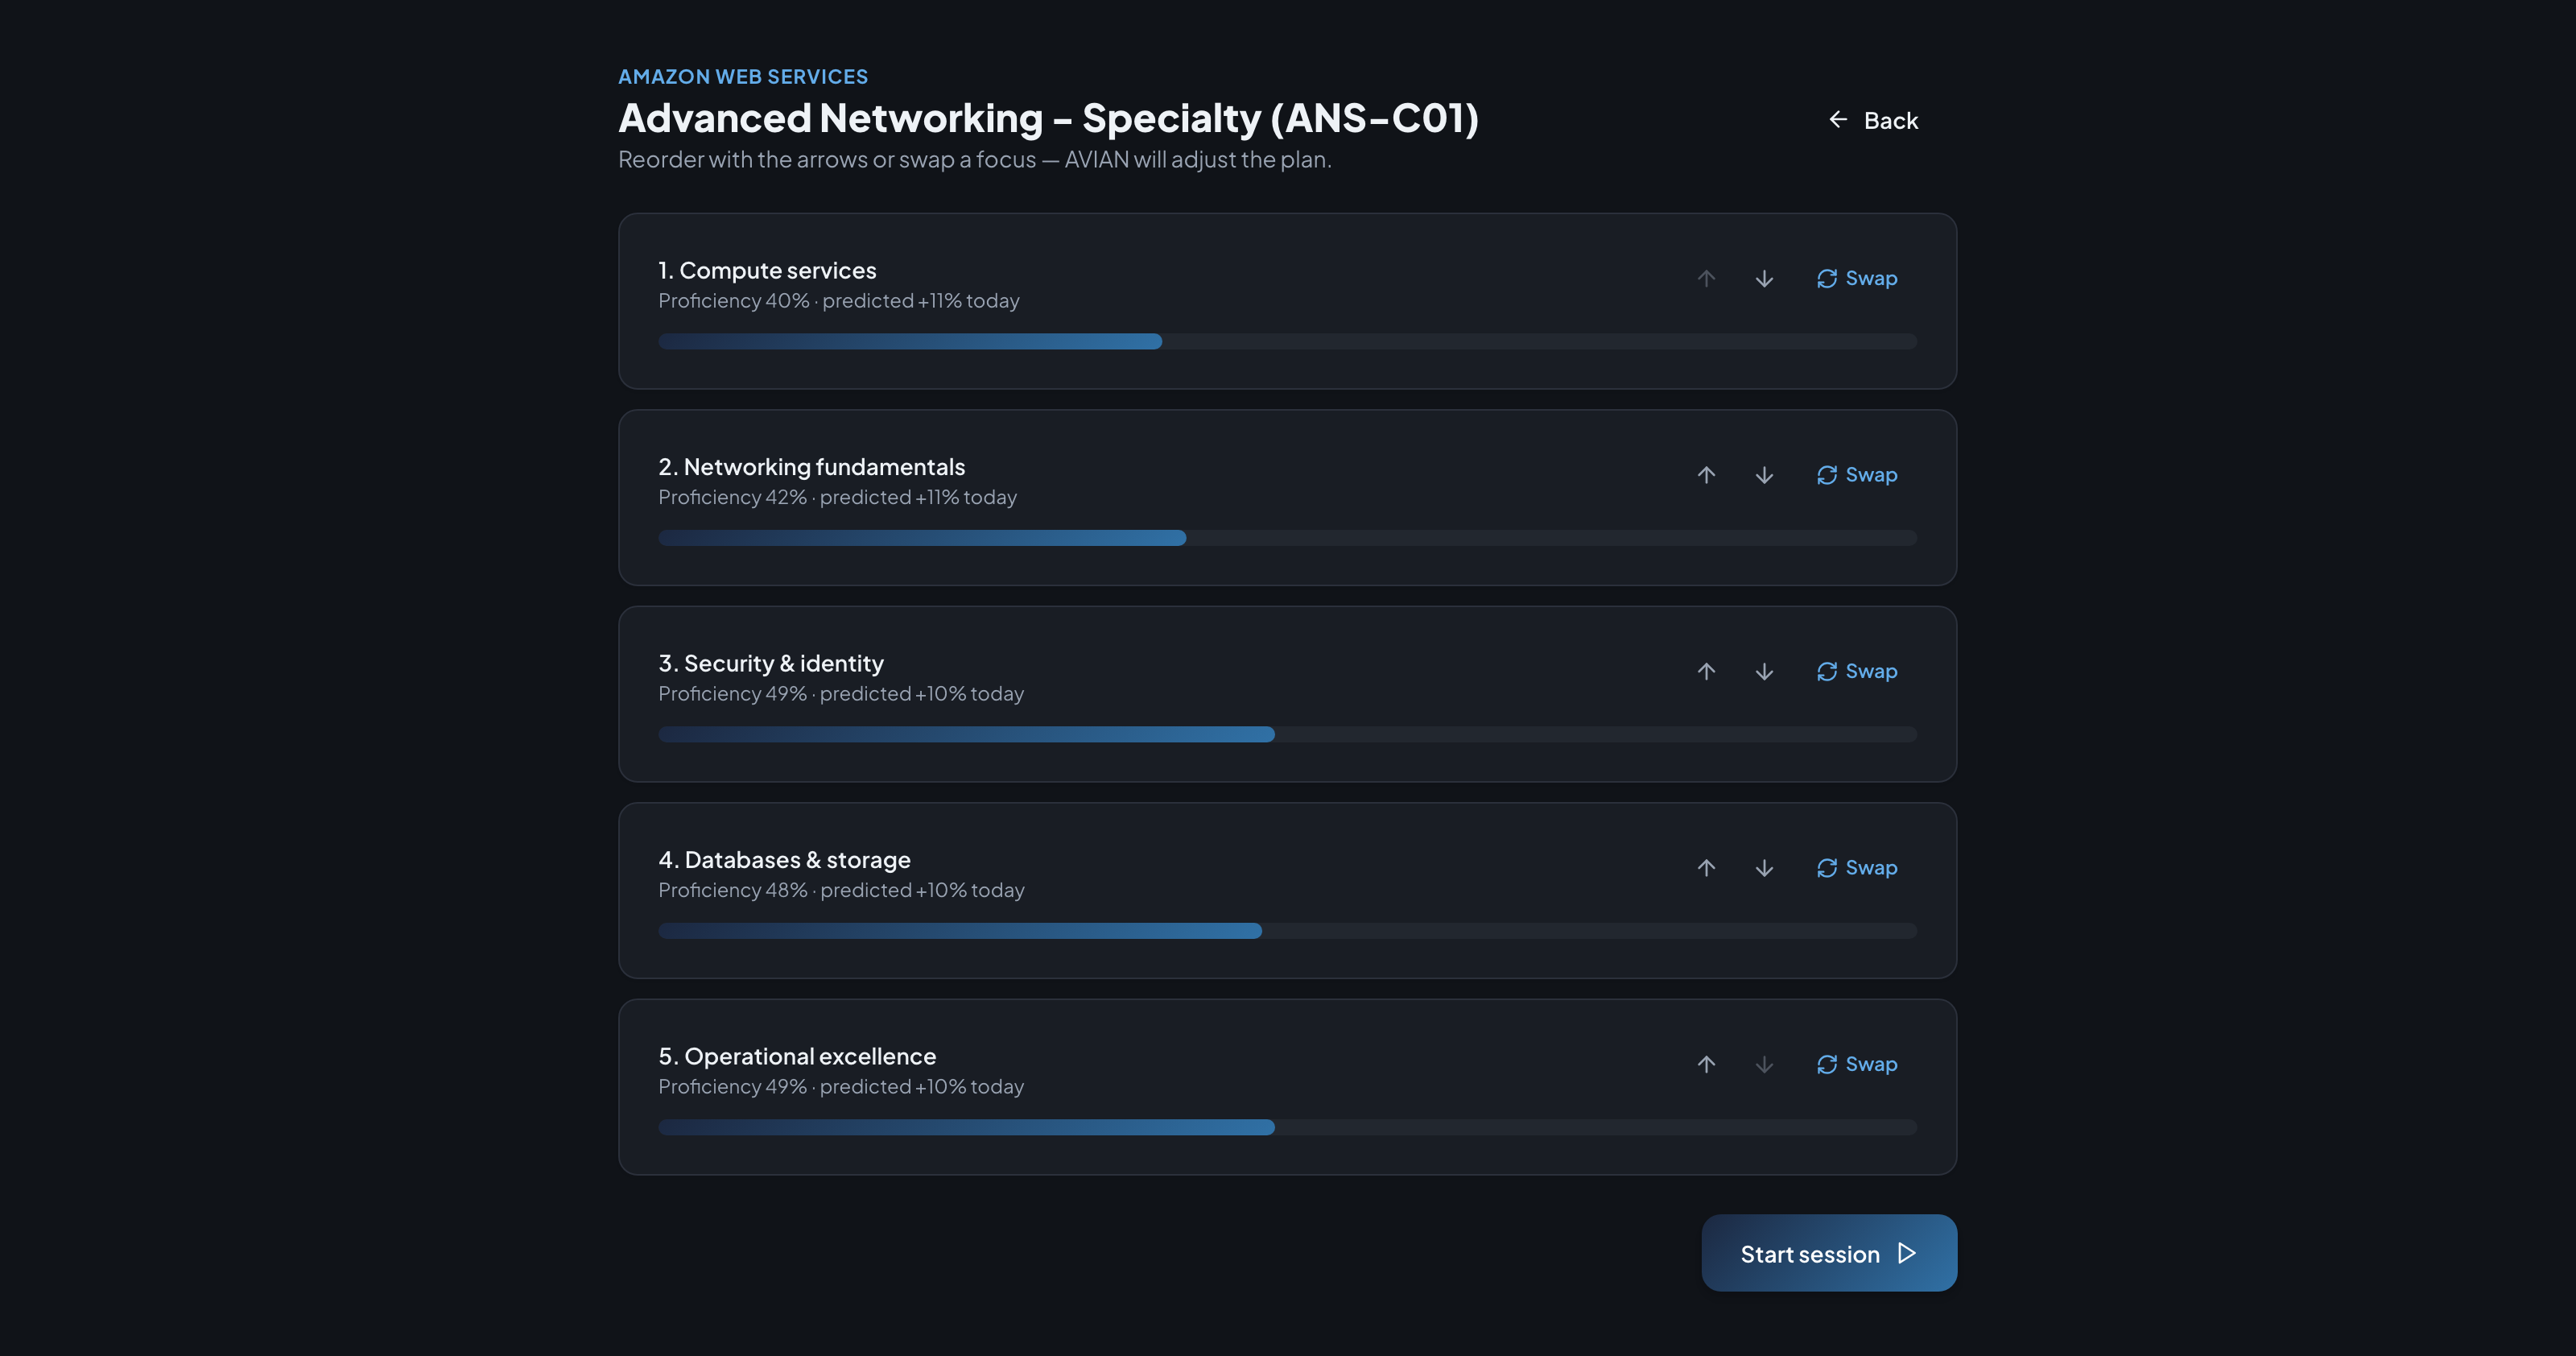
Task: Swap out Security & identity topic
Action: tap(1857, 671)
